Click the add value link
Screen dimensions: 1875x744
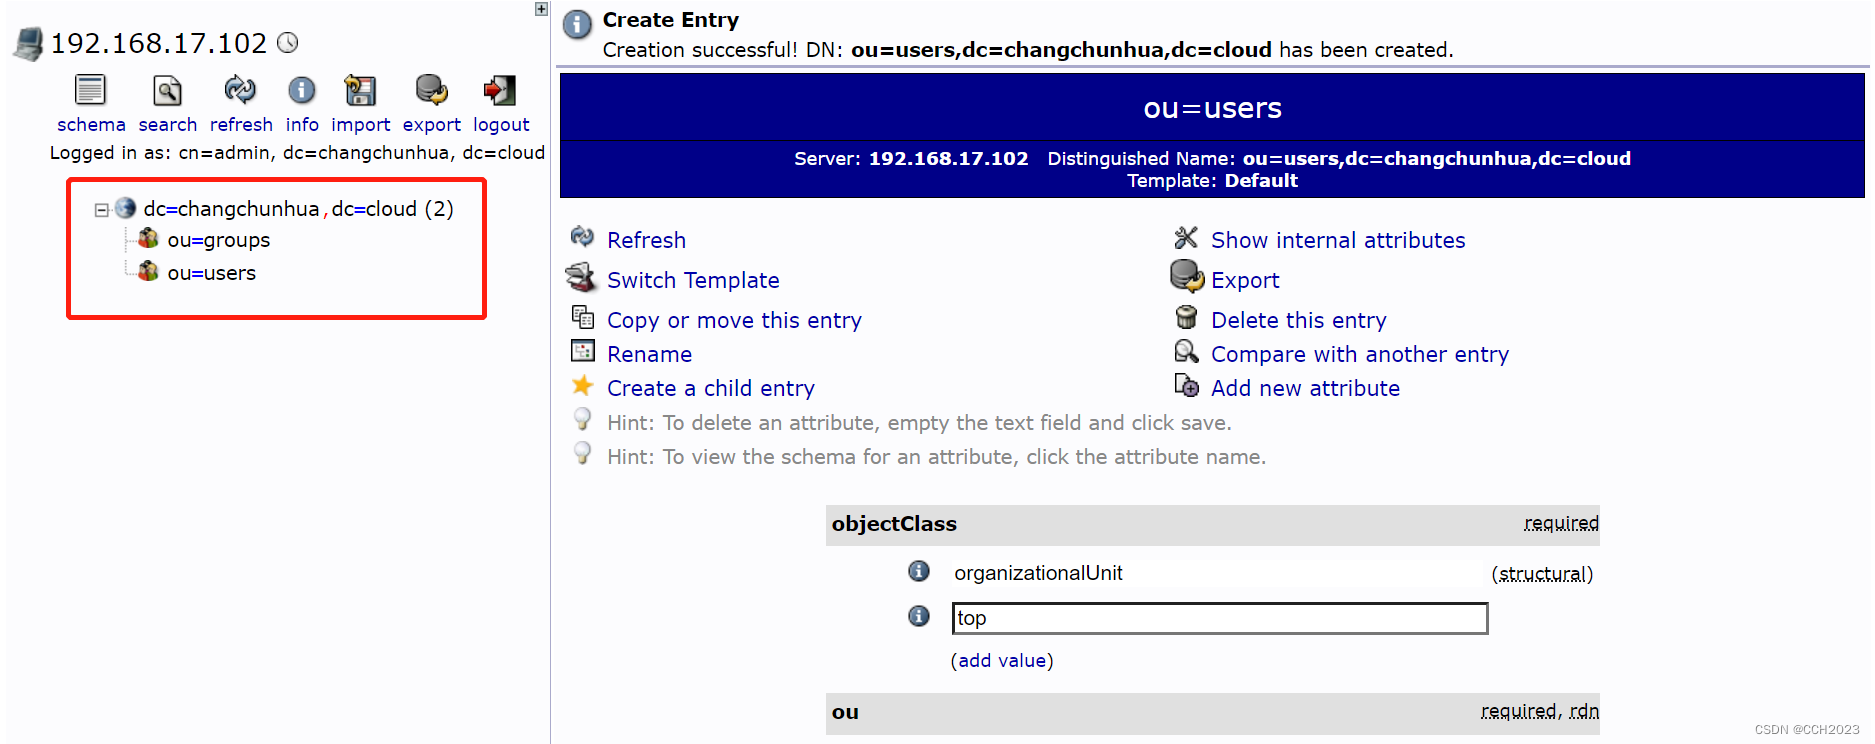pyautogui.click(x=1001, y=661)
